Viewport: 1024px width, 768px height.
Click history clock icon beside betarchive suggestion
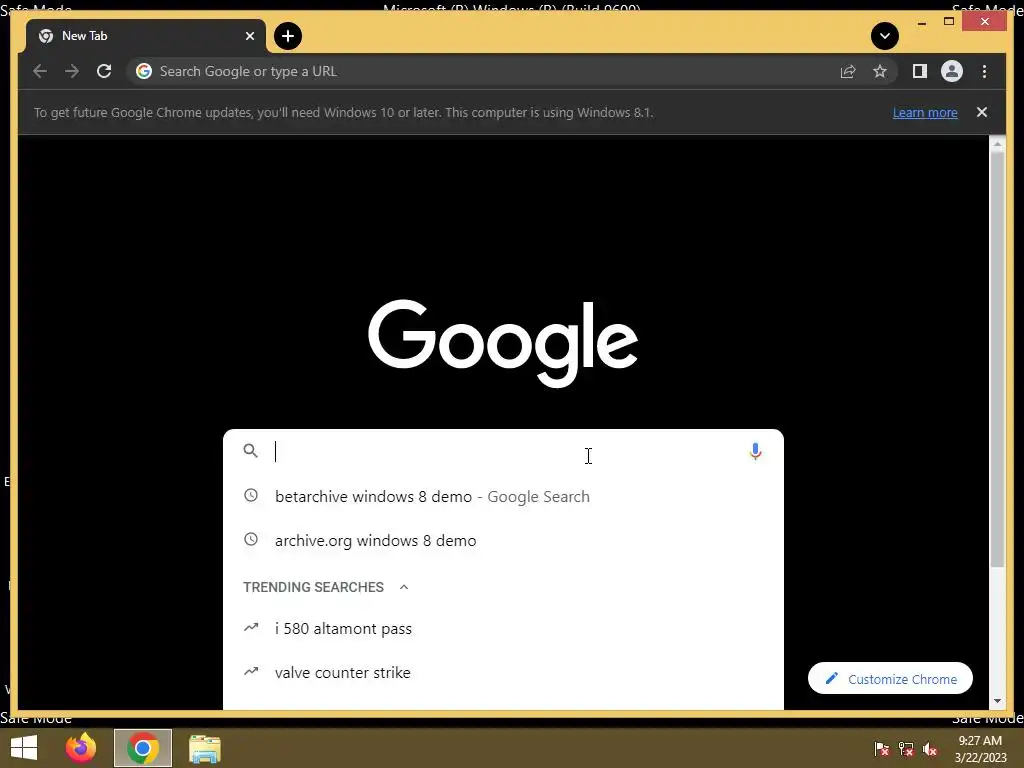tap(251, 495)
